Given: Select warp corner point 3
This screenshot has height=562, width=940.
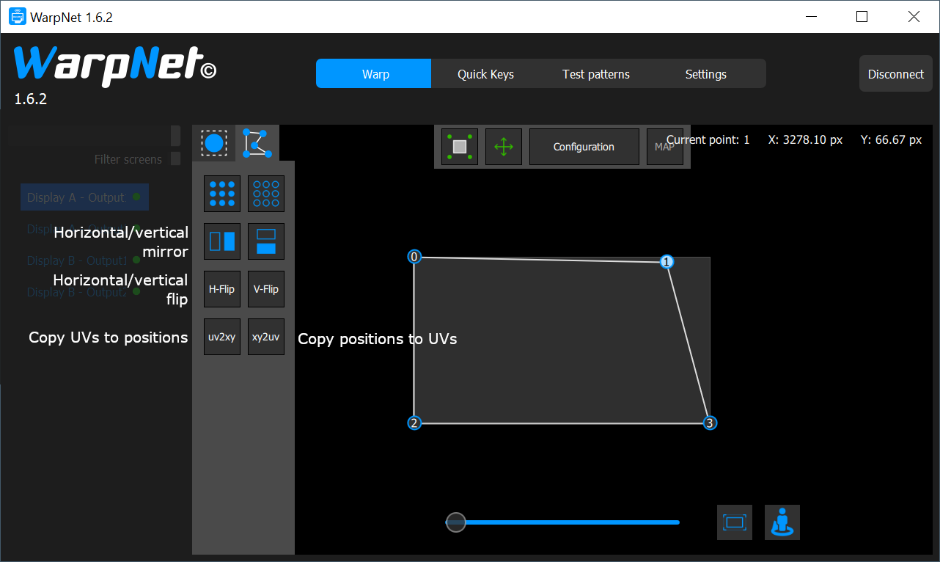Looking at the screenshot, I should (x=710, y=423).
